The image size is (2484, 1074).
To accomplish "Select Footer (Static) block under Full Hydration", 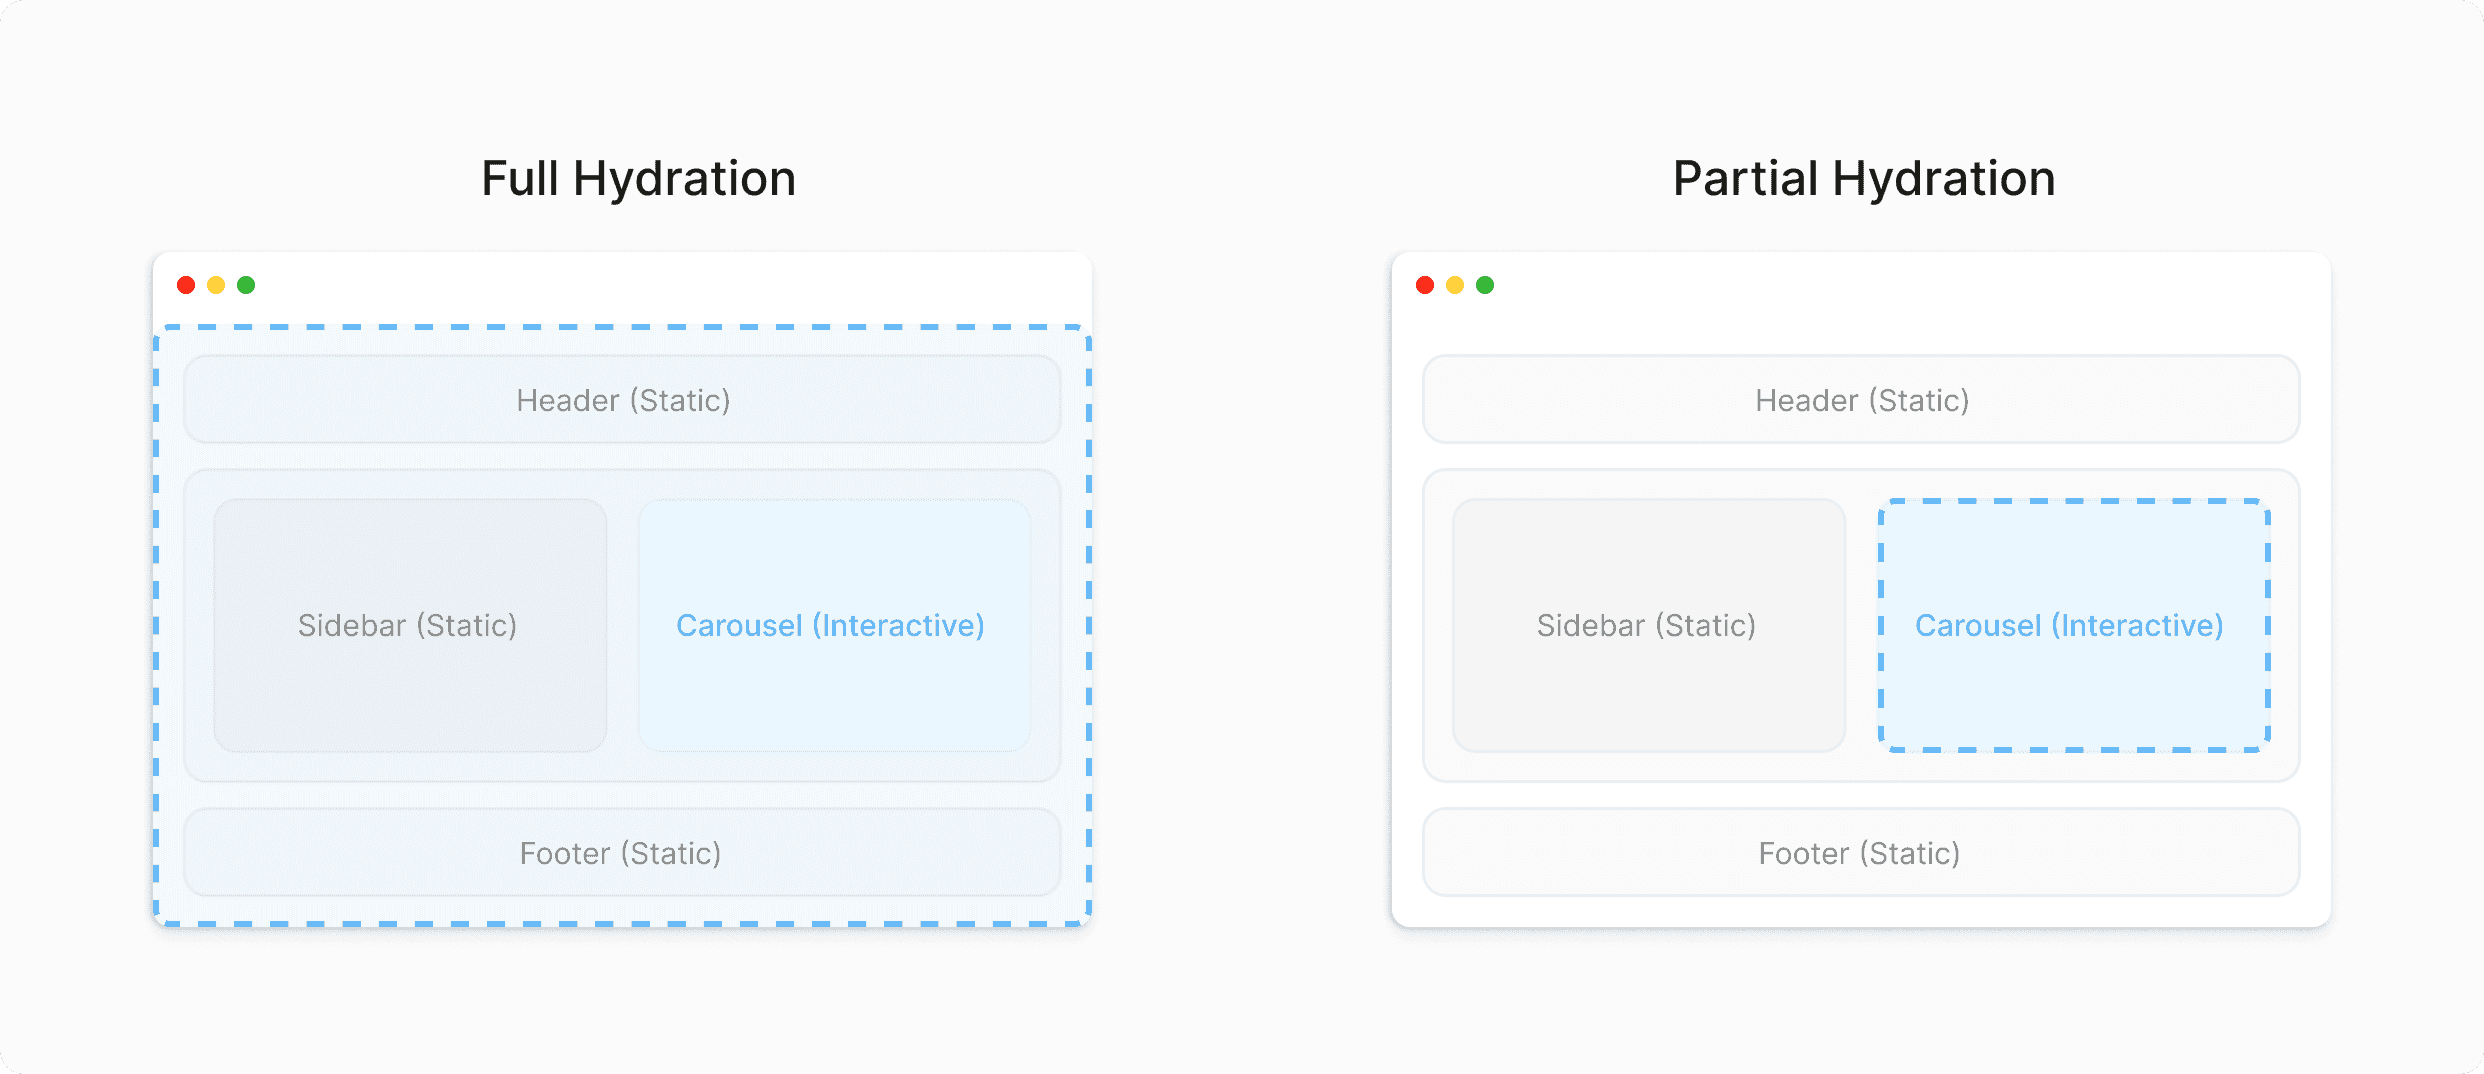I will tap(622, 853).
